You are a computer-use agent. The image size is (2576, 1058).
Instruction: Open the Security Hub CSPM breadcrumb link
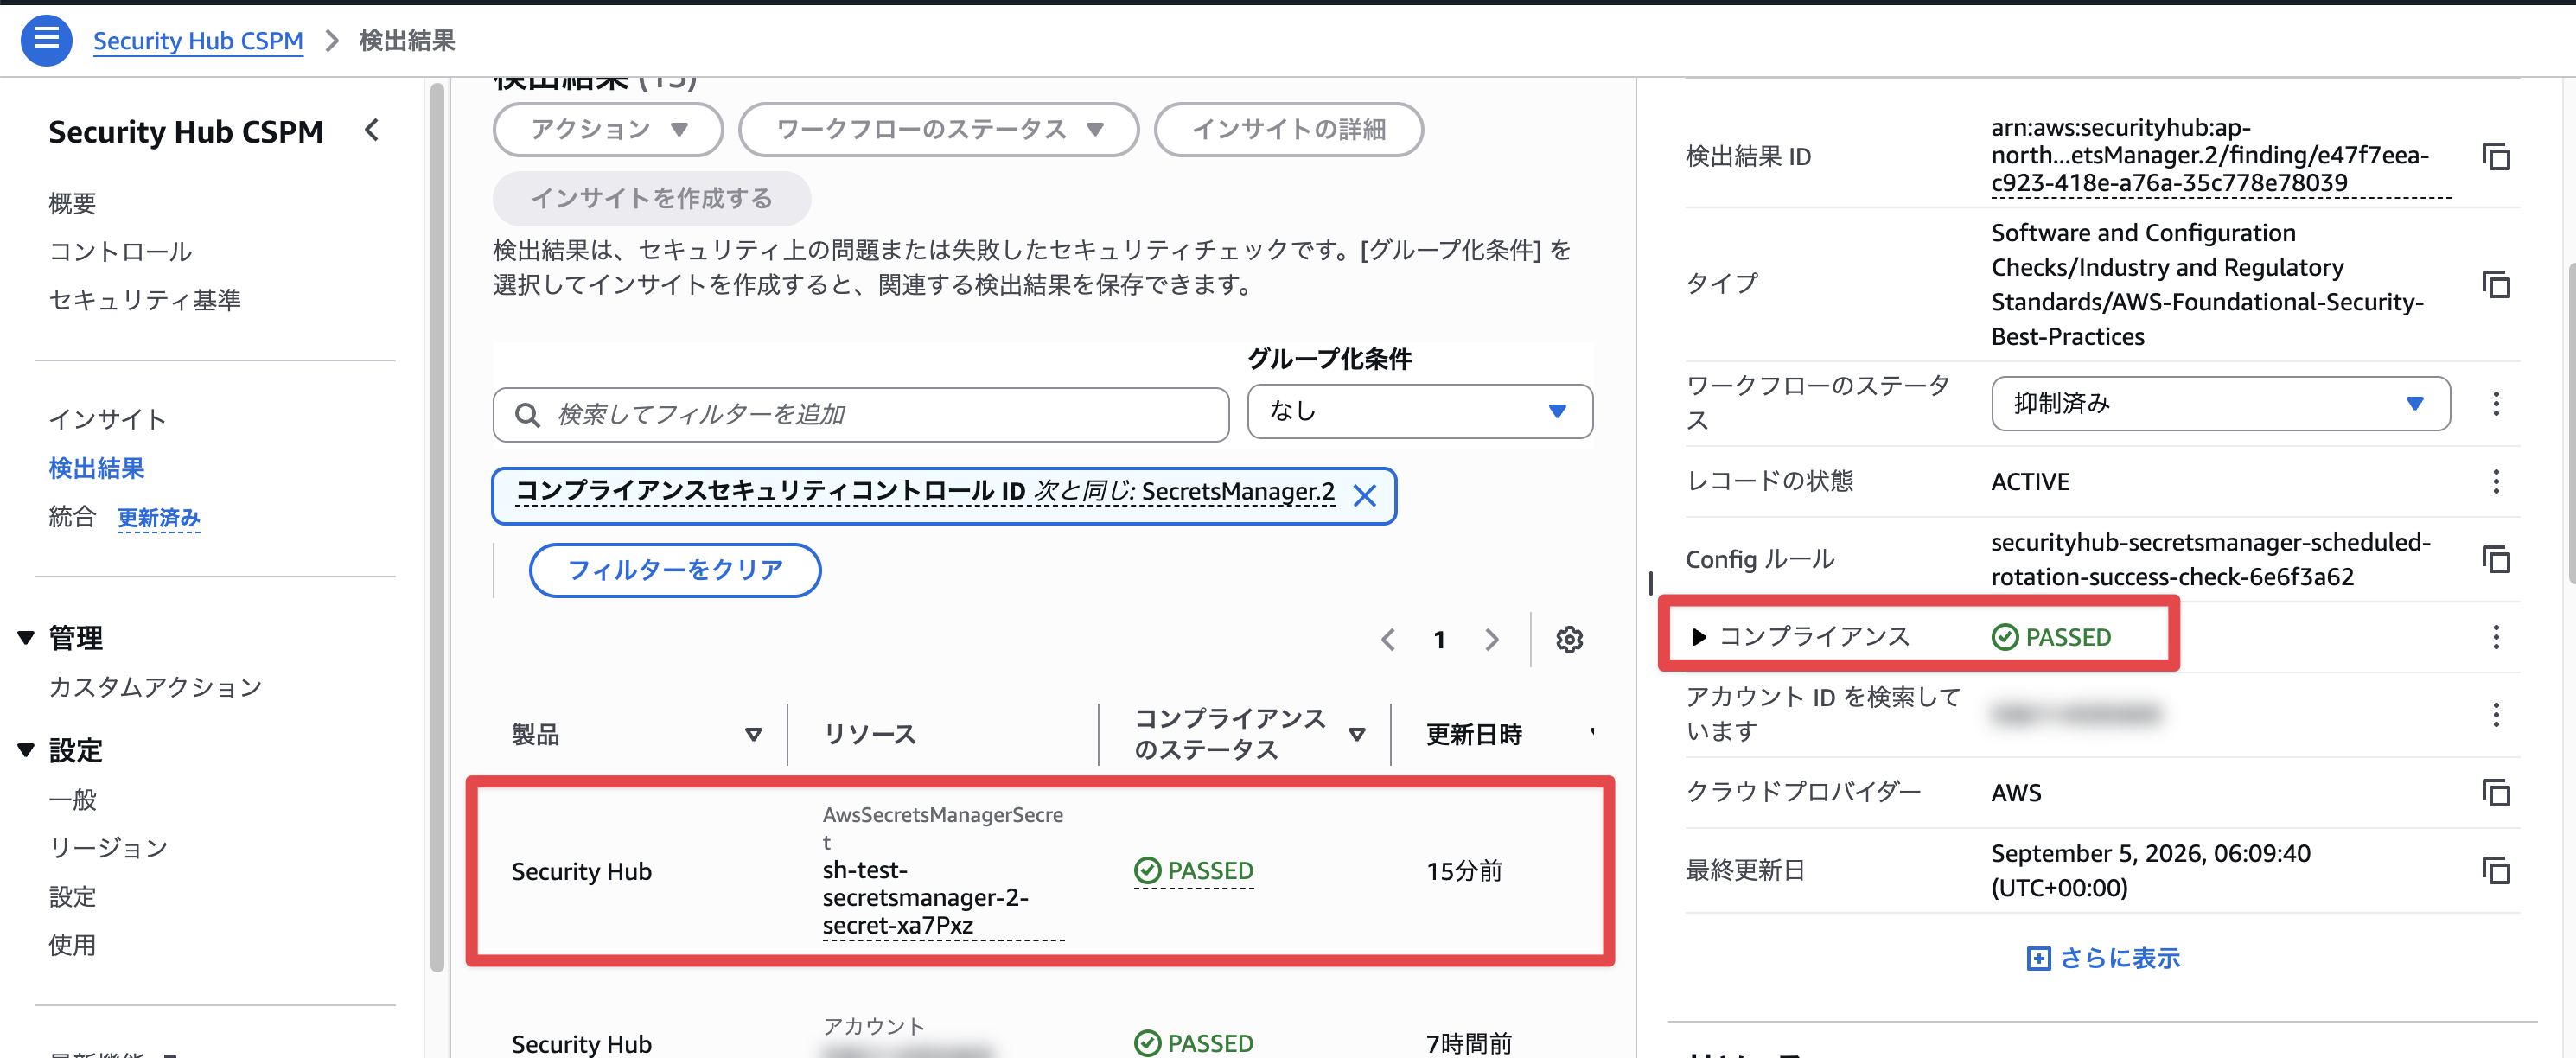point(198,40)
